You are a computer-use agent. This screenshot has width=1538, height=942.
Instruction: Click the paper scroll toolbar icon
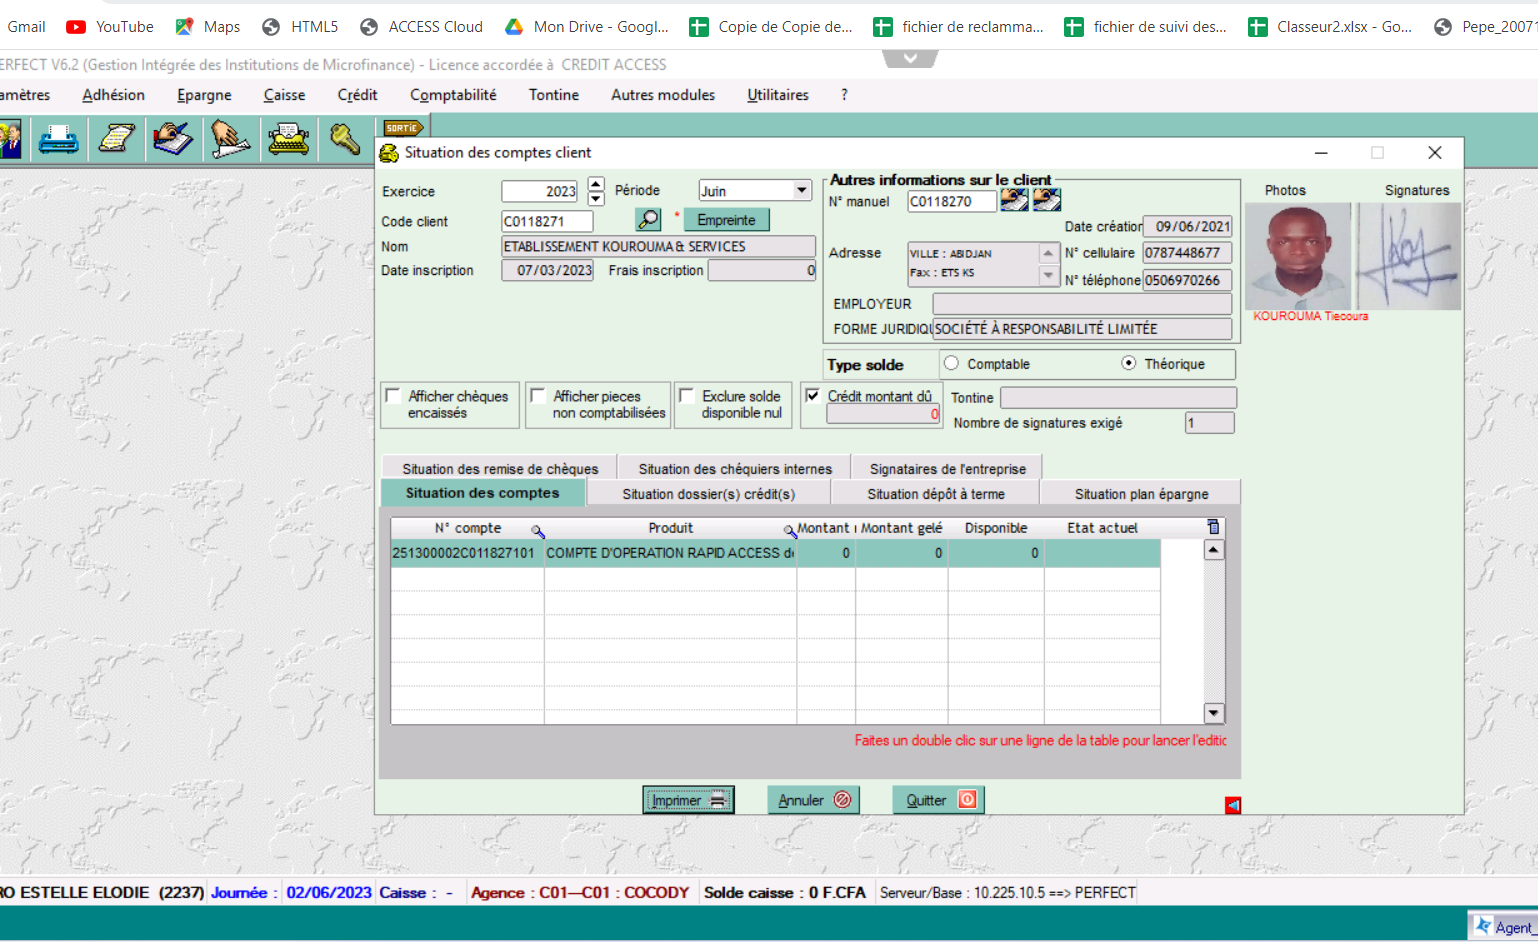pos(116,139)
